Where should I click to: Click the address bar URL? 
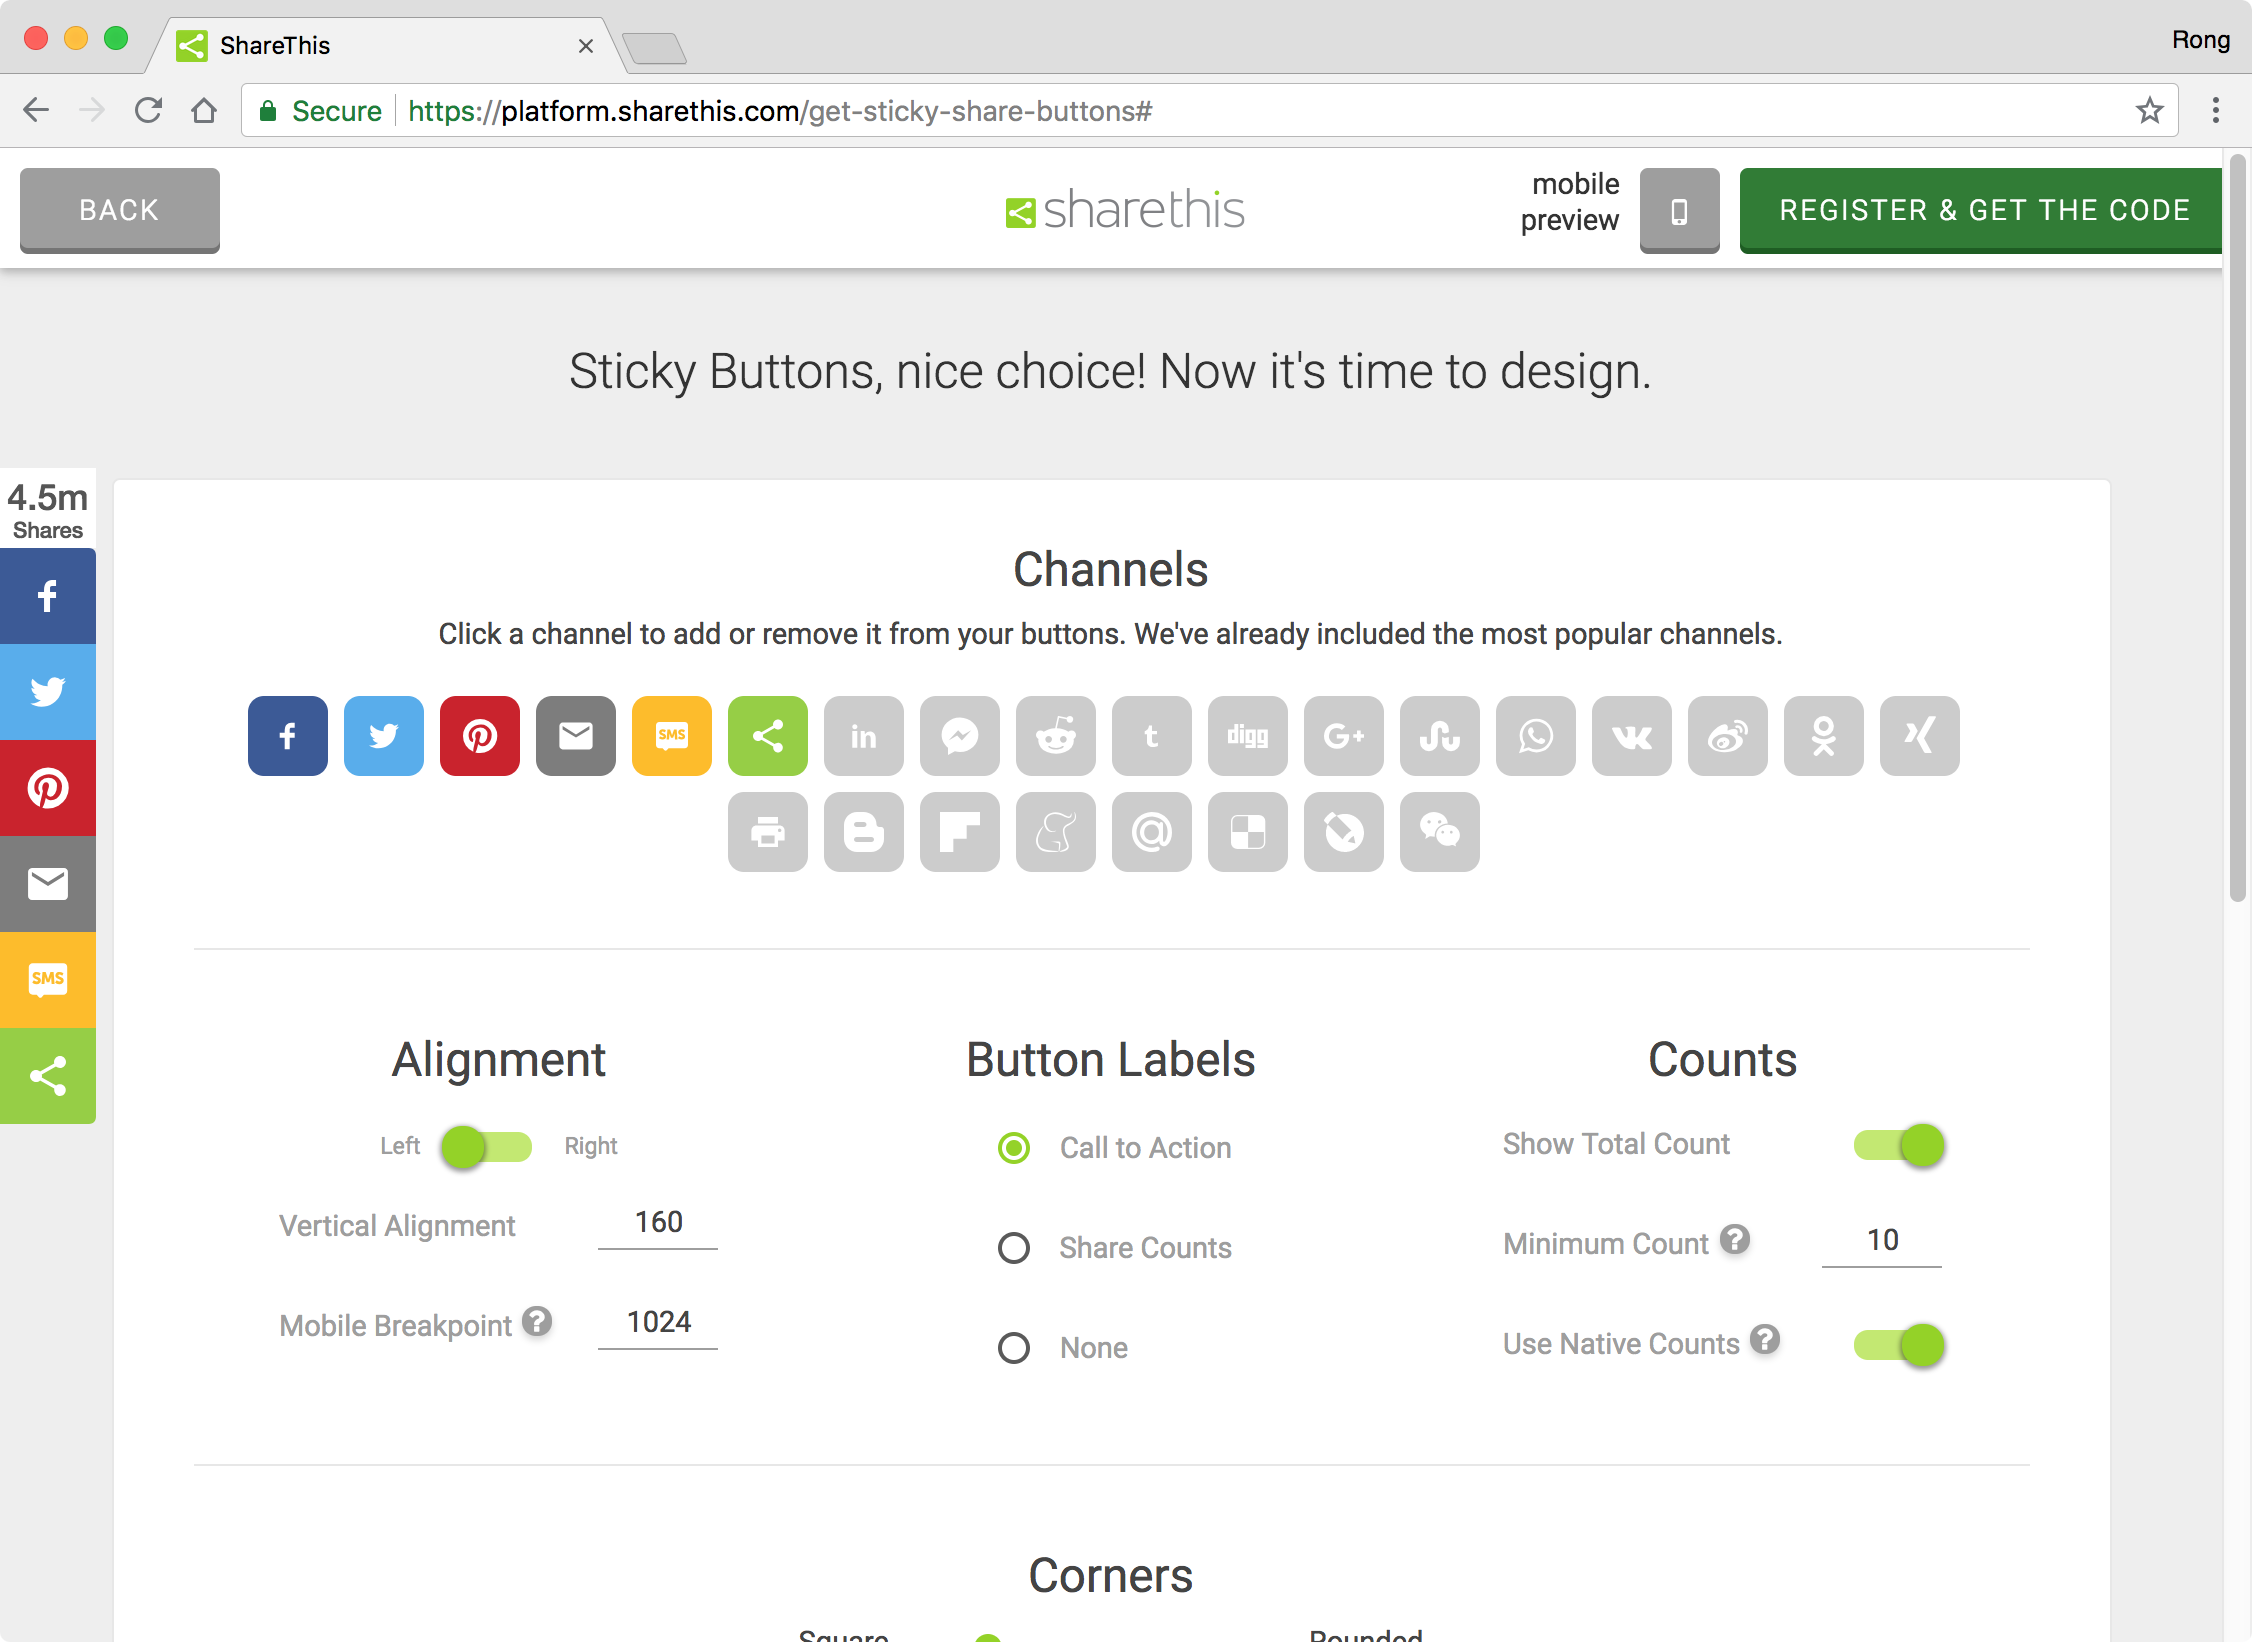(780, 111)
